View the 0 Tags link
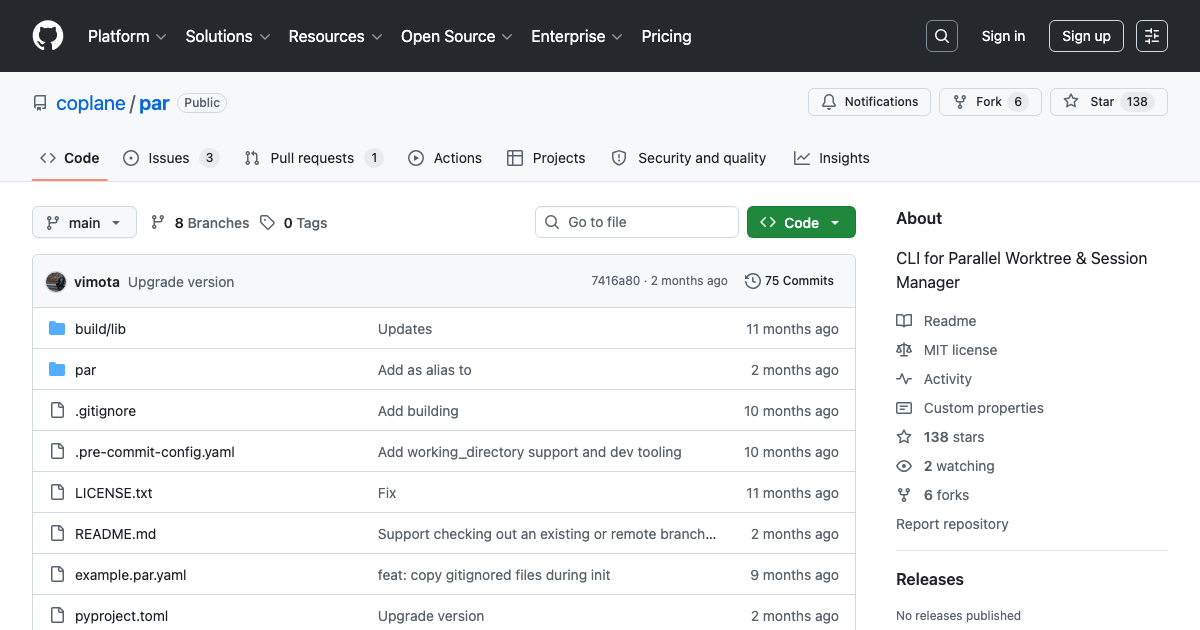The image size is (1200, 630). pyautogui.click(x=294, y=223)
